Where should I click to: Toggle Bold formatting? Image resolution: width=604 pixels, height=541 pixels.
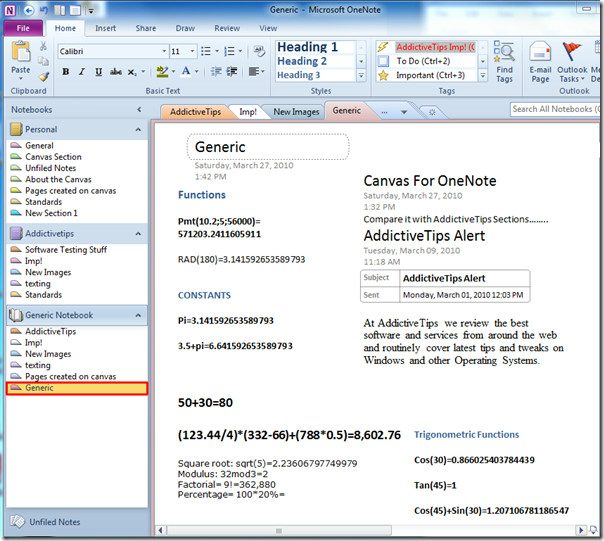(66, 72)
